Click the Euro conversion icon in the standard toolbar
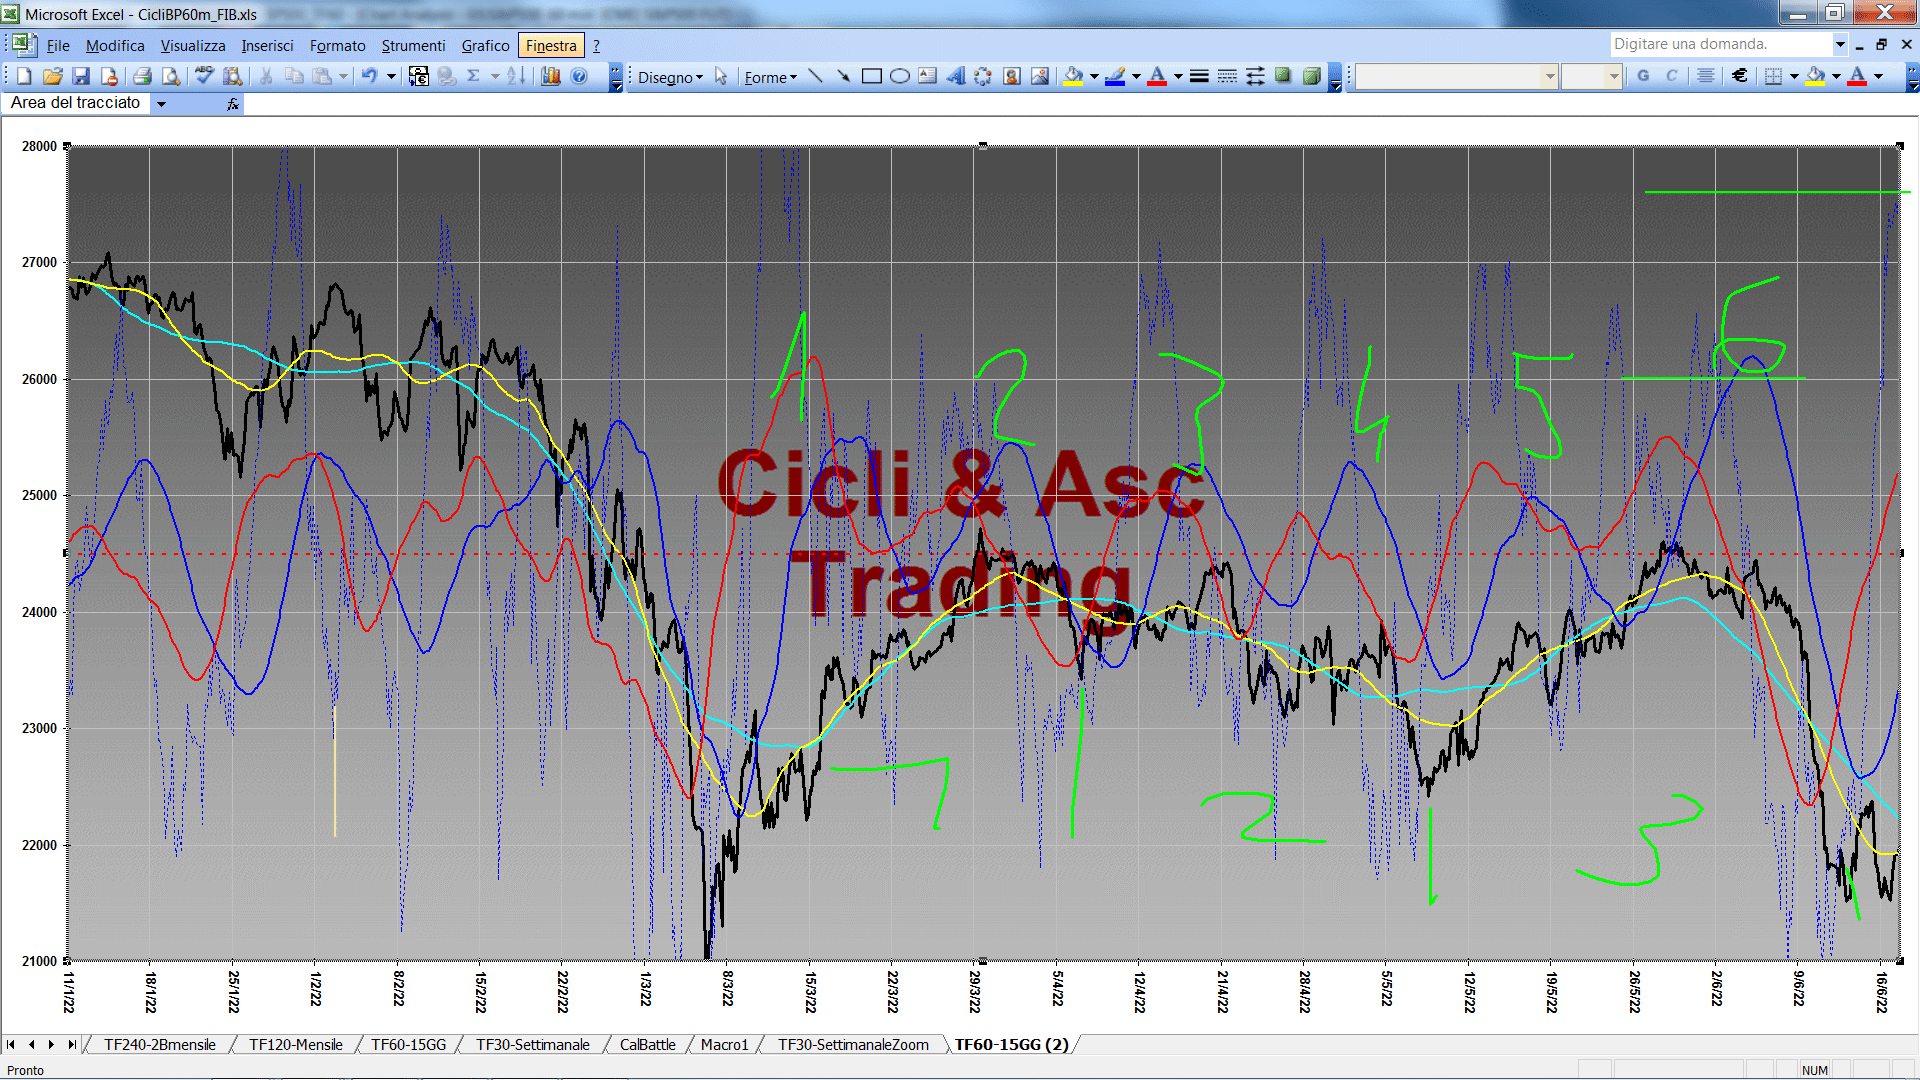This screenshot has width=1920, height=1080. 419,76
